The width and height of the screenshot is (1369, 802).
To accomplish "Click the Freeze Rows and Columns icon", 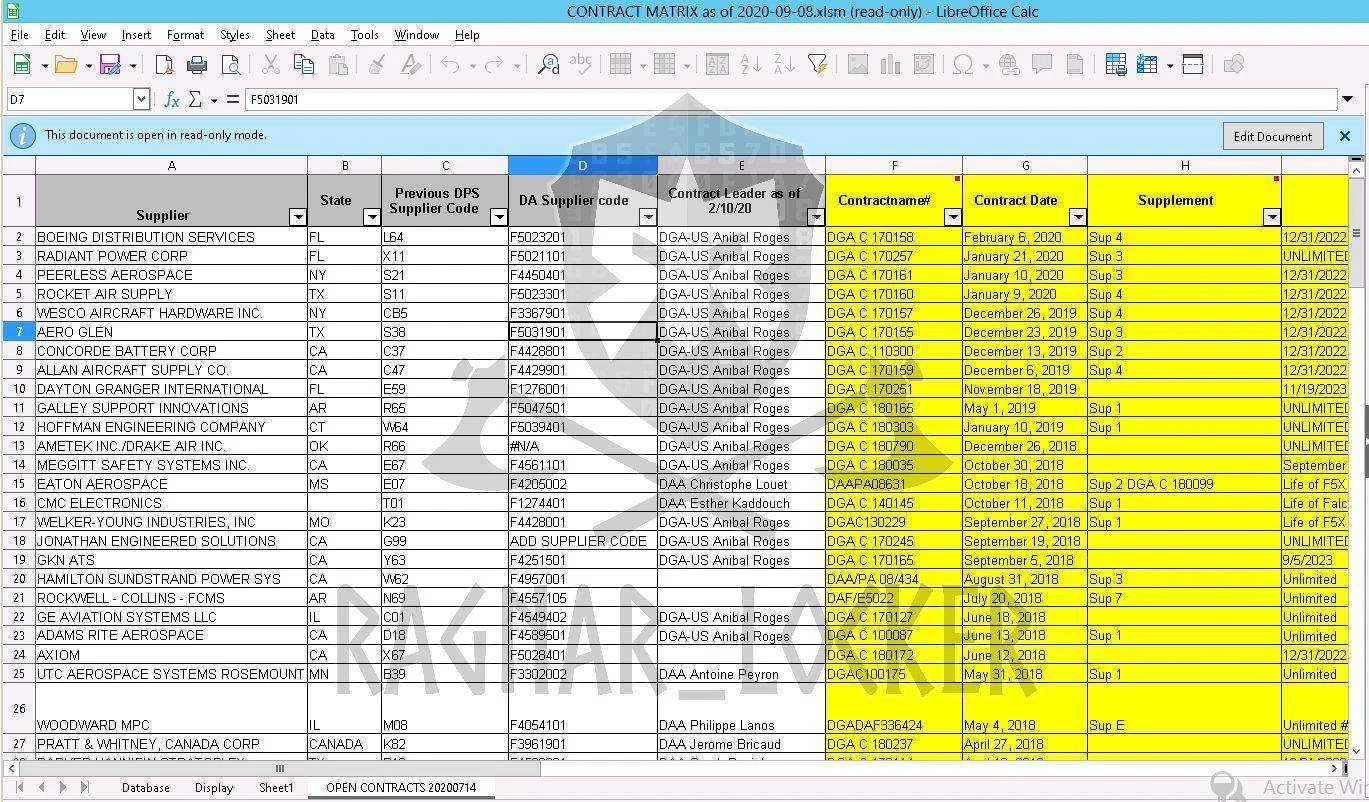I will pos(1148,65).
